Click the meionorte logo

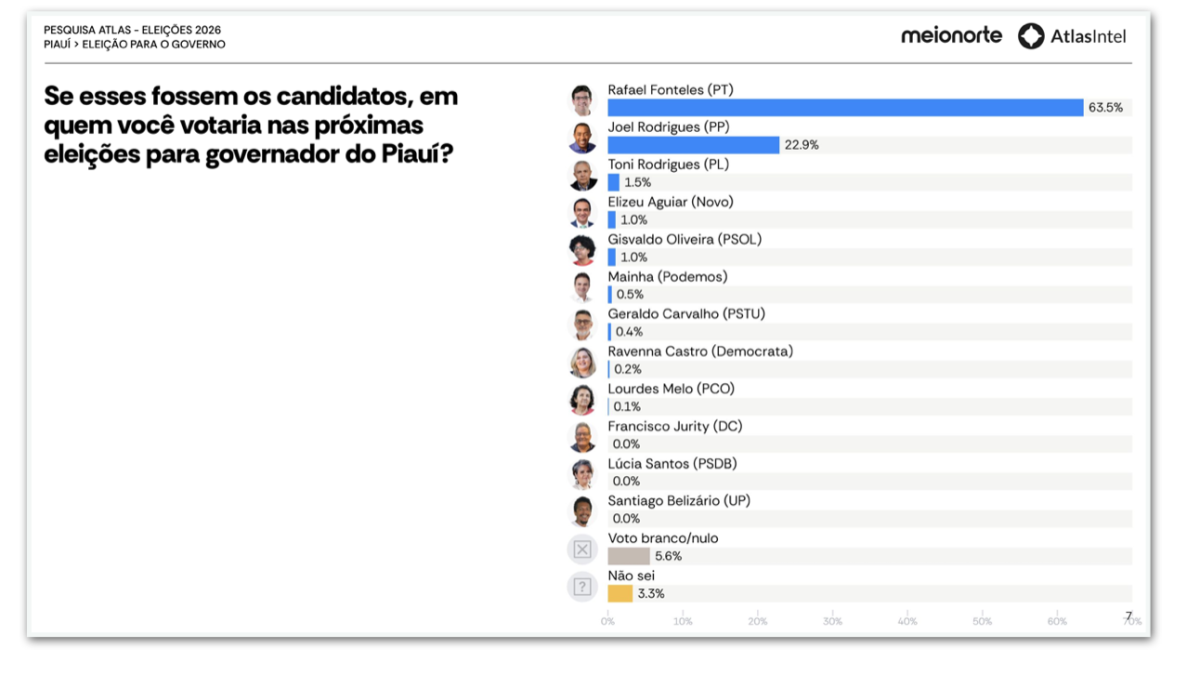pyautogui.click(x=951, y=35)
